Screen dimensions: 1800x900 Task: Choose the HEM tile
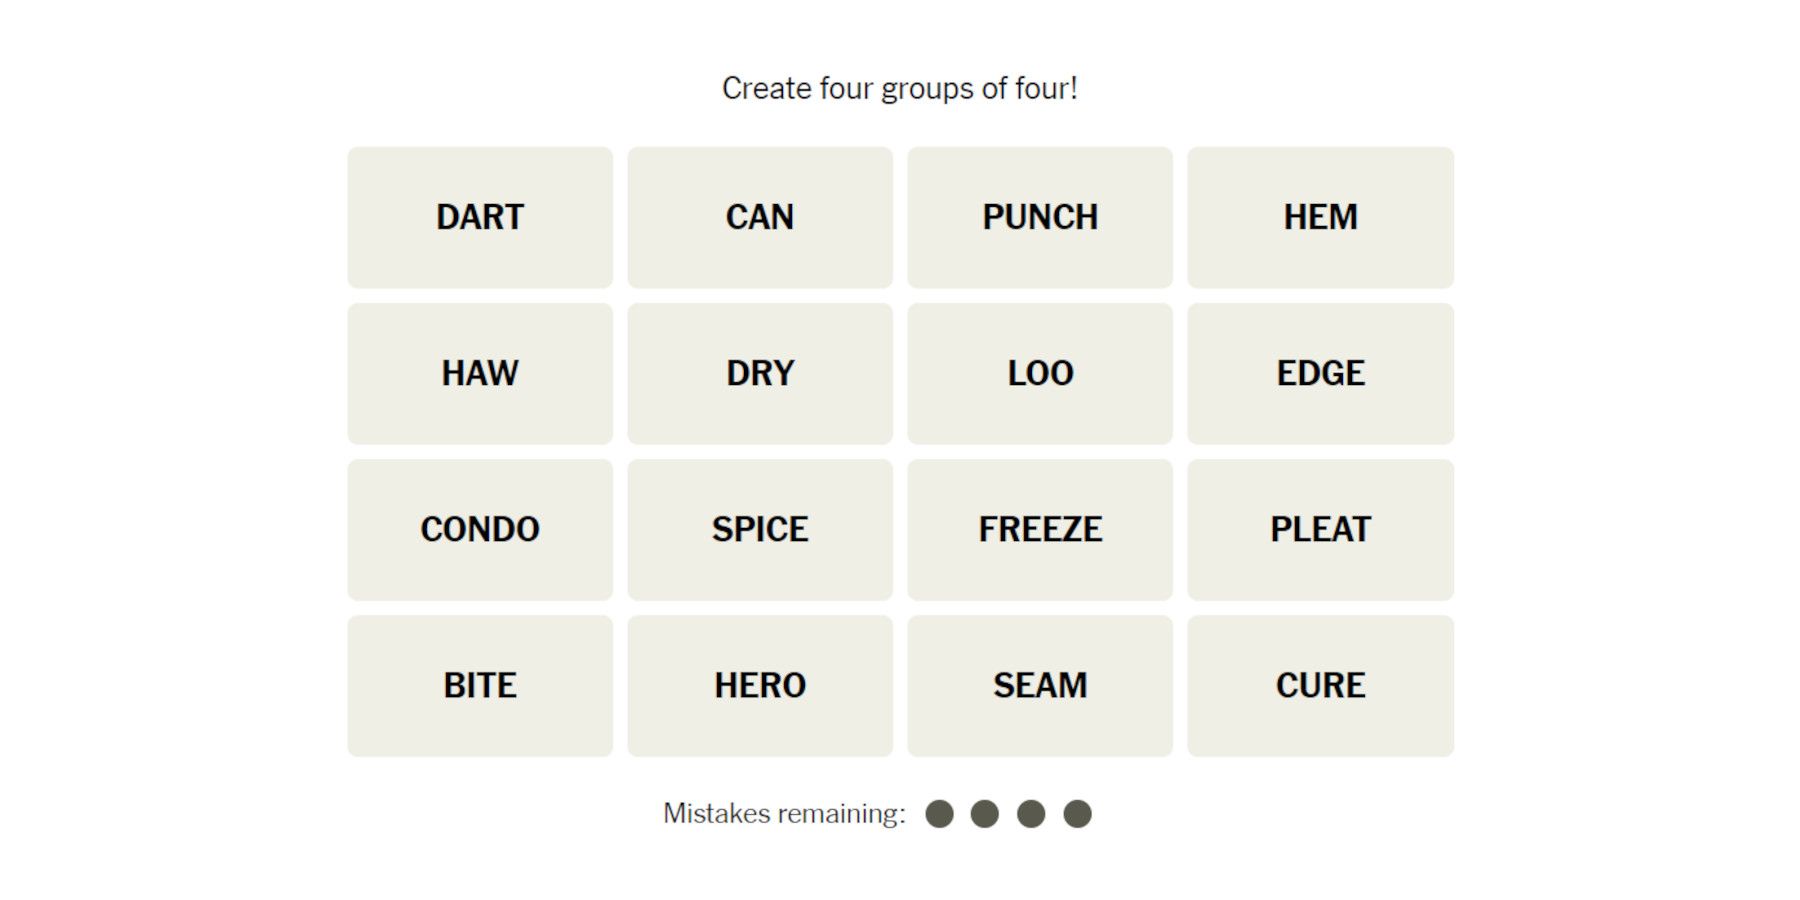(1320, 217)
